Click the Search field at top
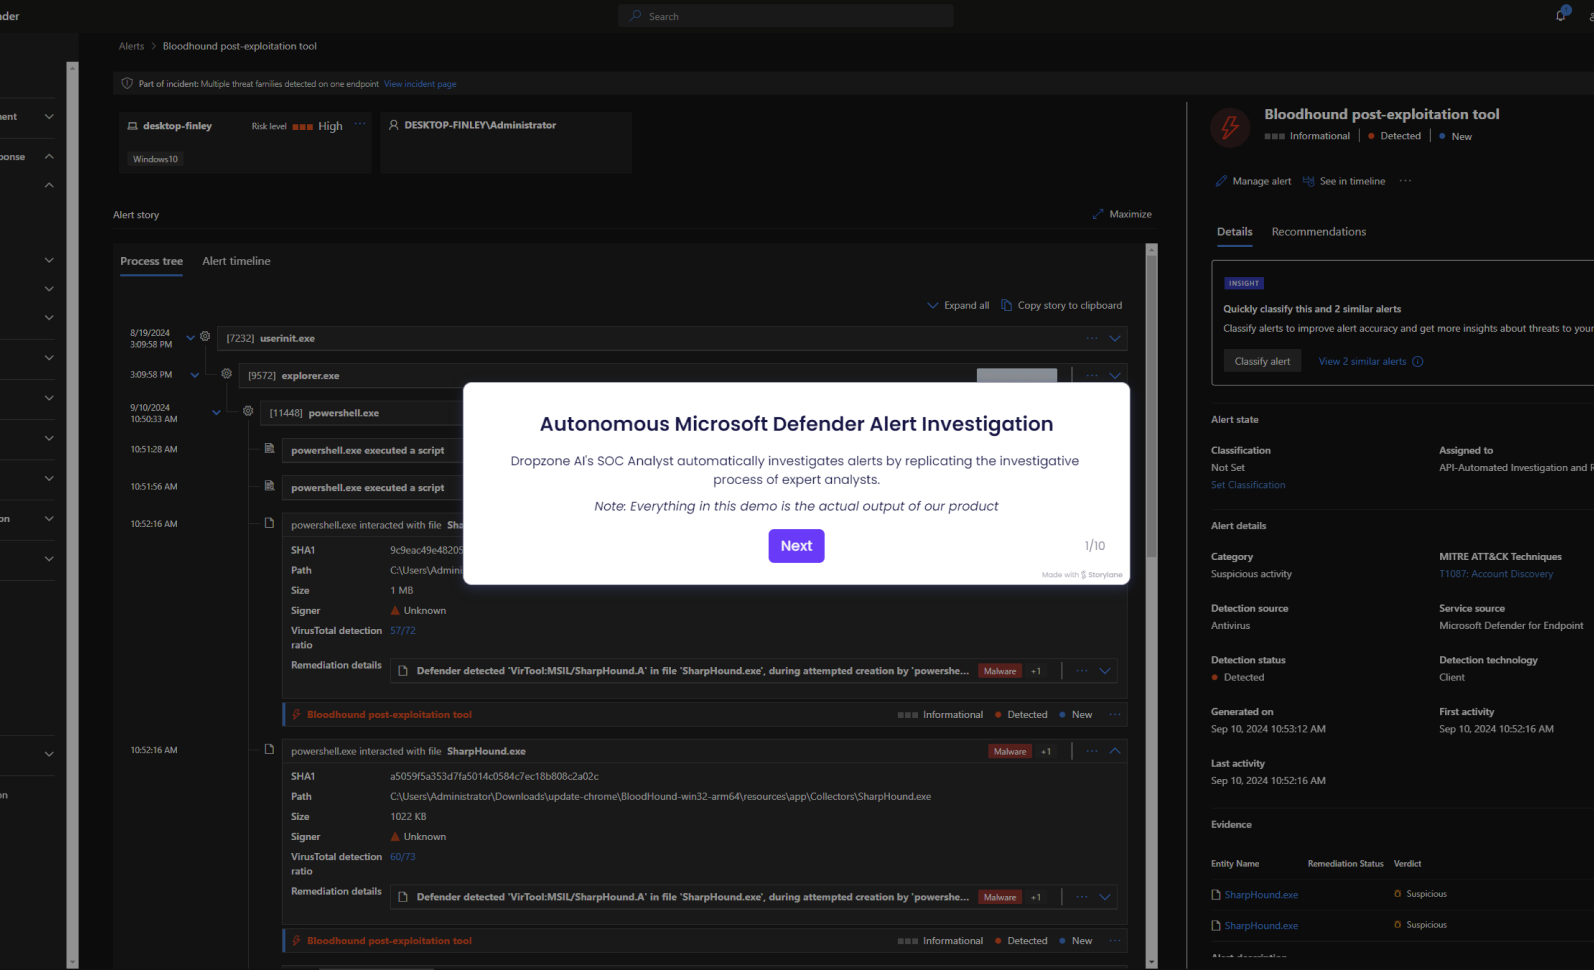 pos(785,16)
